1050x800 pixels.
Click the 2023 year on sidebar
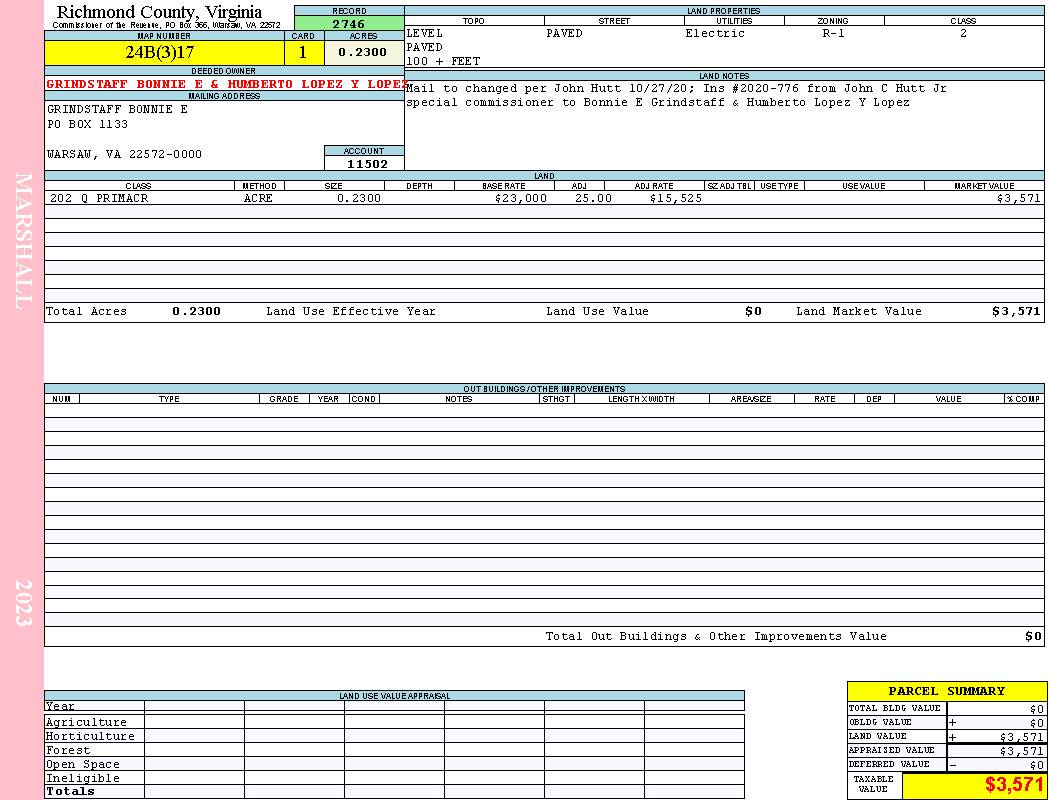tap(23, 603)
